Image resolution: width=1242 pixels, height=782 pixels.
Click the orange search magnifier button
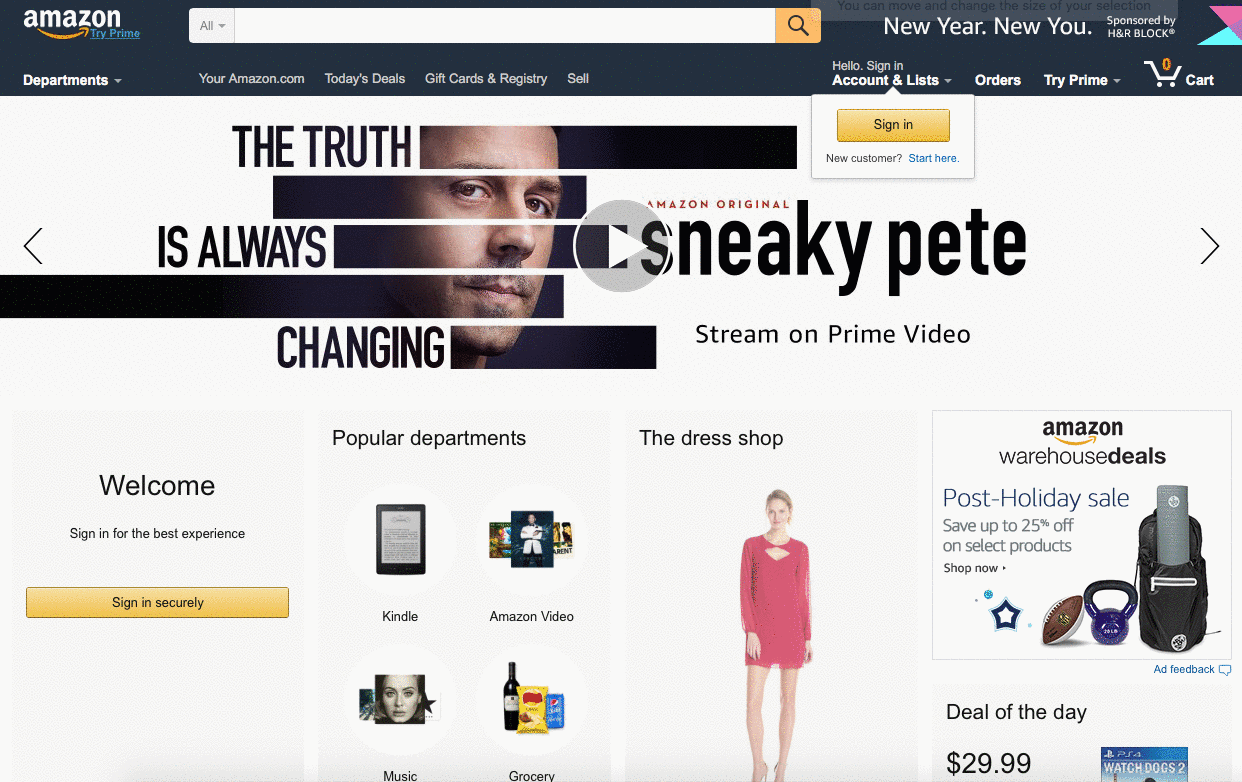click(x=798, y=26)
